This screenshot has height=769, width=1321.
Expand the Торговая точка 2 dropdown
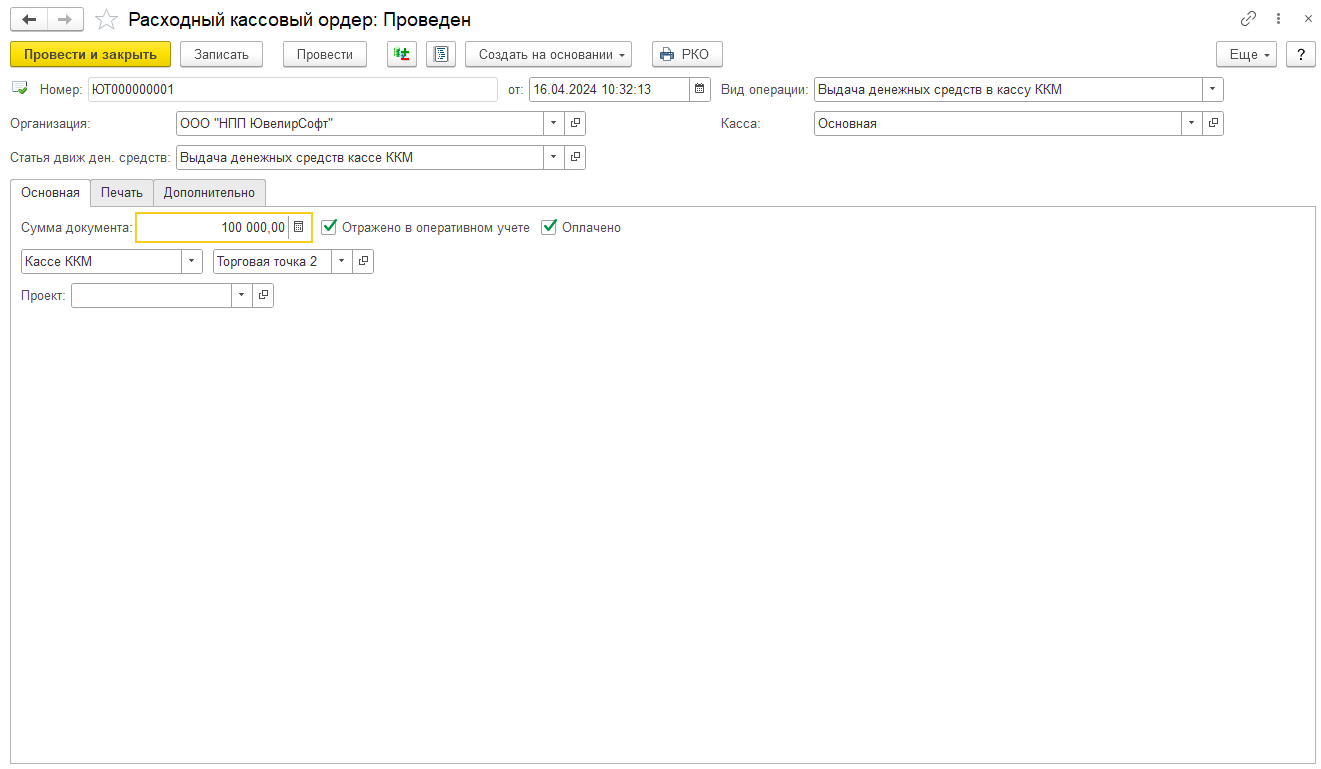(343, 261)
